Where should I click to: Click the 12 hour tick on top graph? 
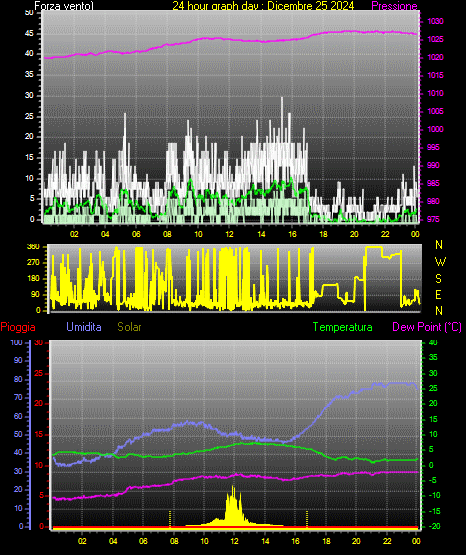click(x=229, y=234)
